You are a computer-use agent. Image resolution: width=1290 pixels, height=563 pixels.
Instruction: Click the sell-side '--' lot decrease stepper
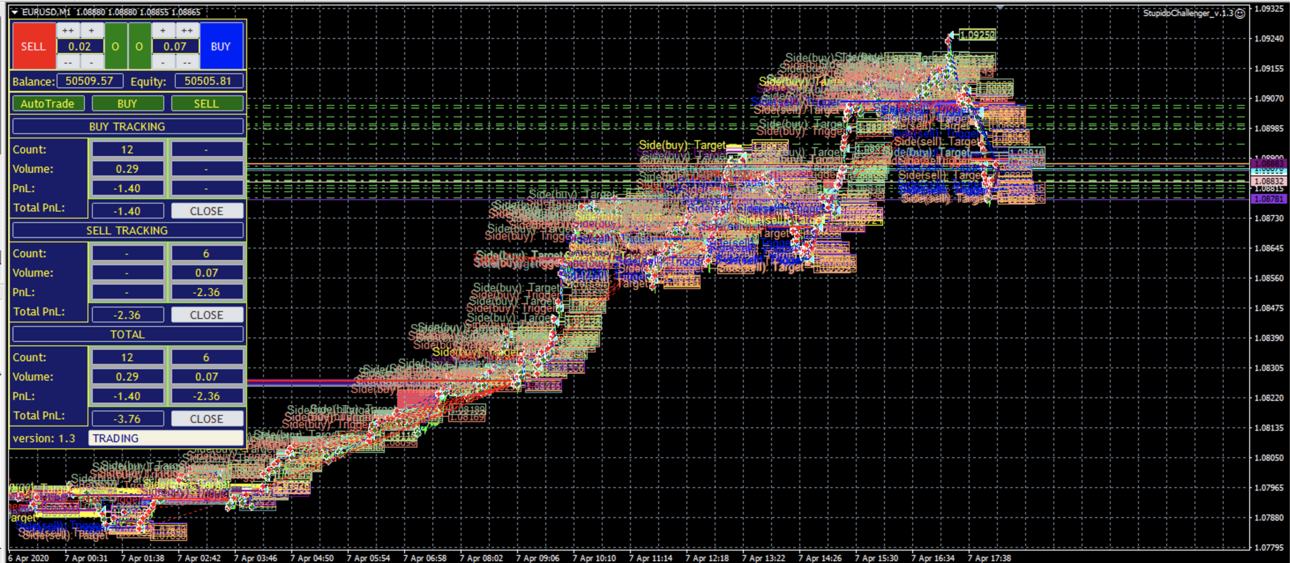pos(68,62)
